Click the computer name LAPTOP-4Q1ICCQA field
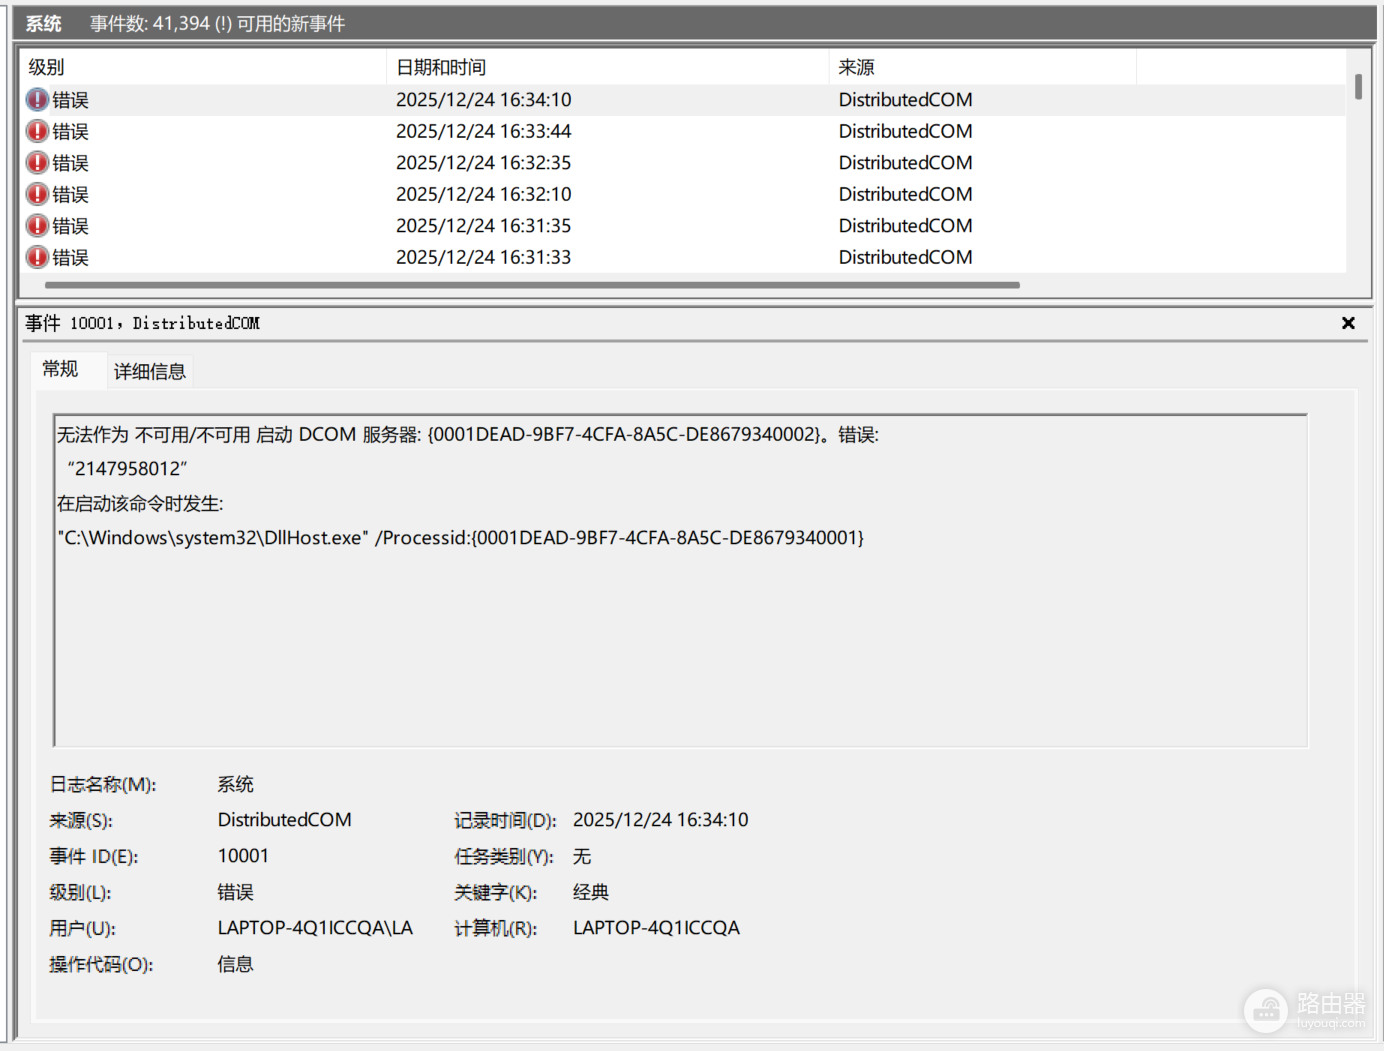The image size is (1384, 1051). [x=656, y=928]
